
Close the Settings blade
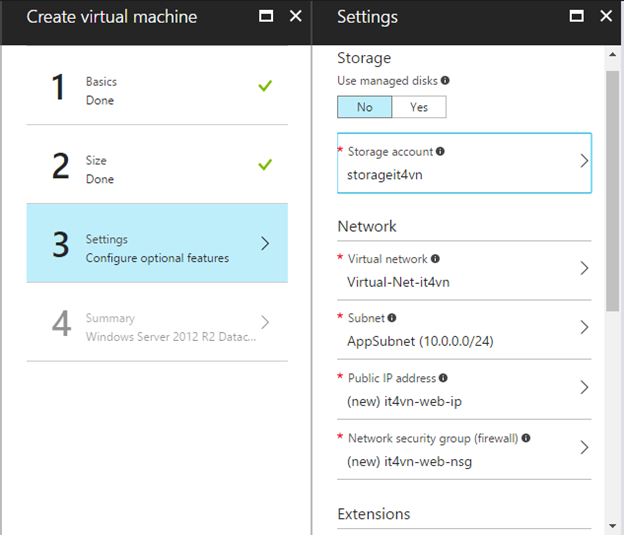606,17
